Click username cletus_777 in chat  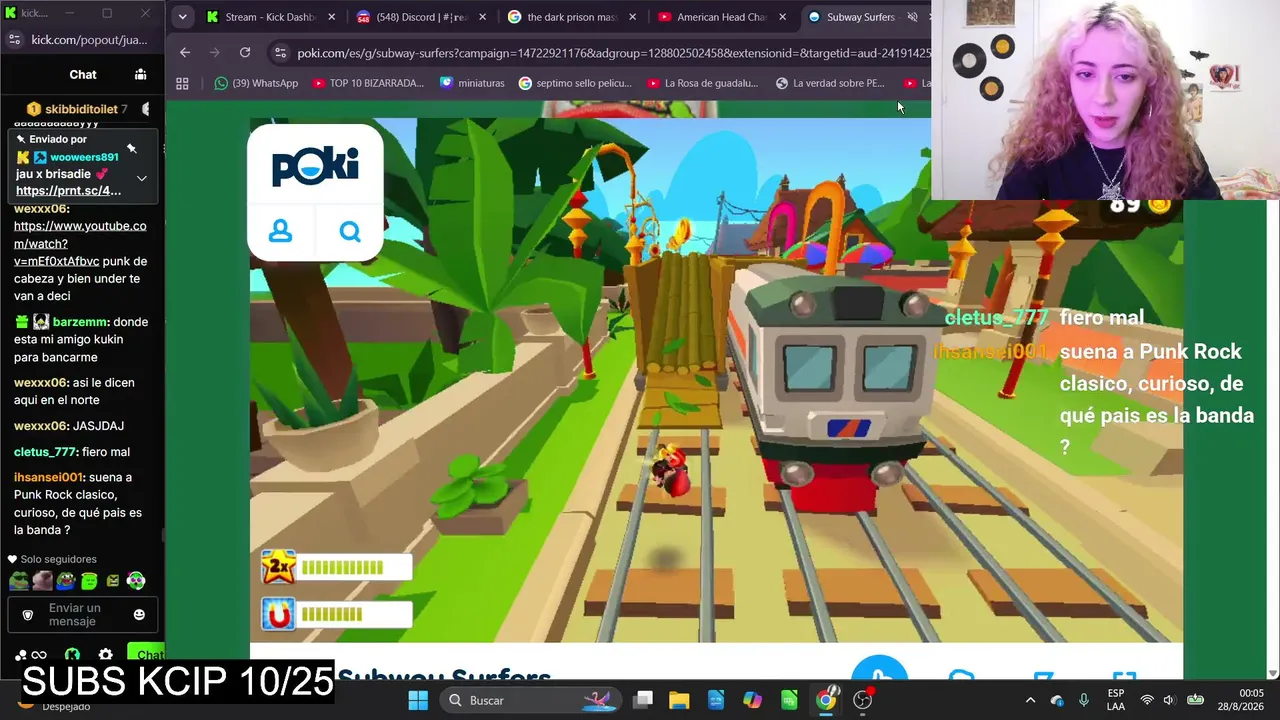(45, 452)
